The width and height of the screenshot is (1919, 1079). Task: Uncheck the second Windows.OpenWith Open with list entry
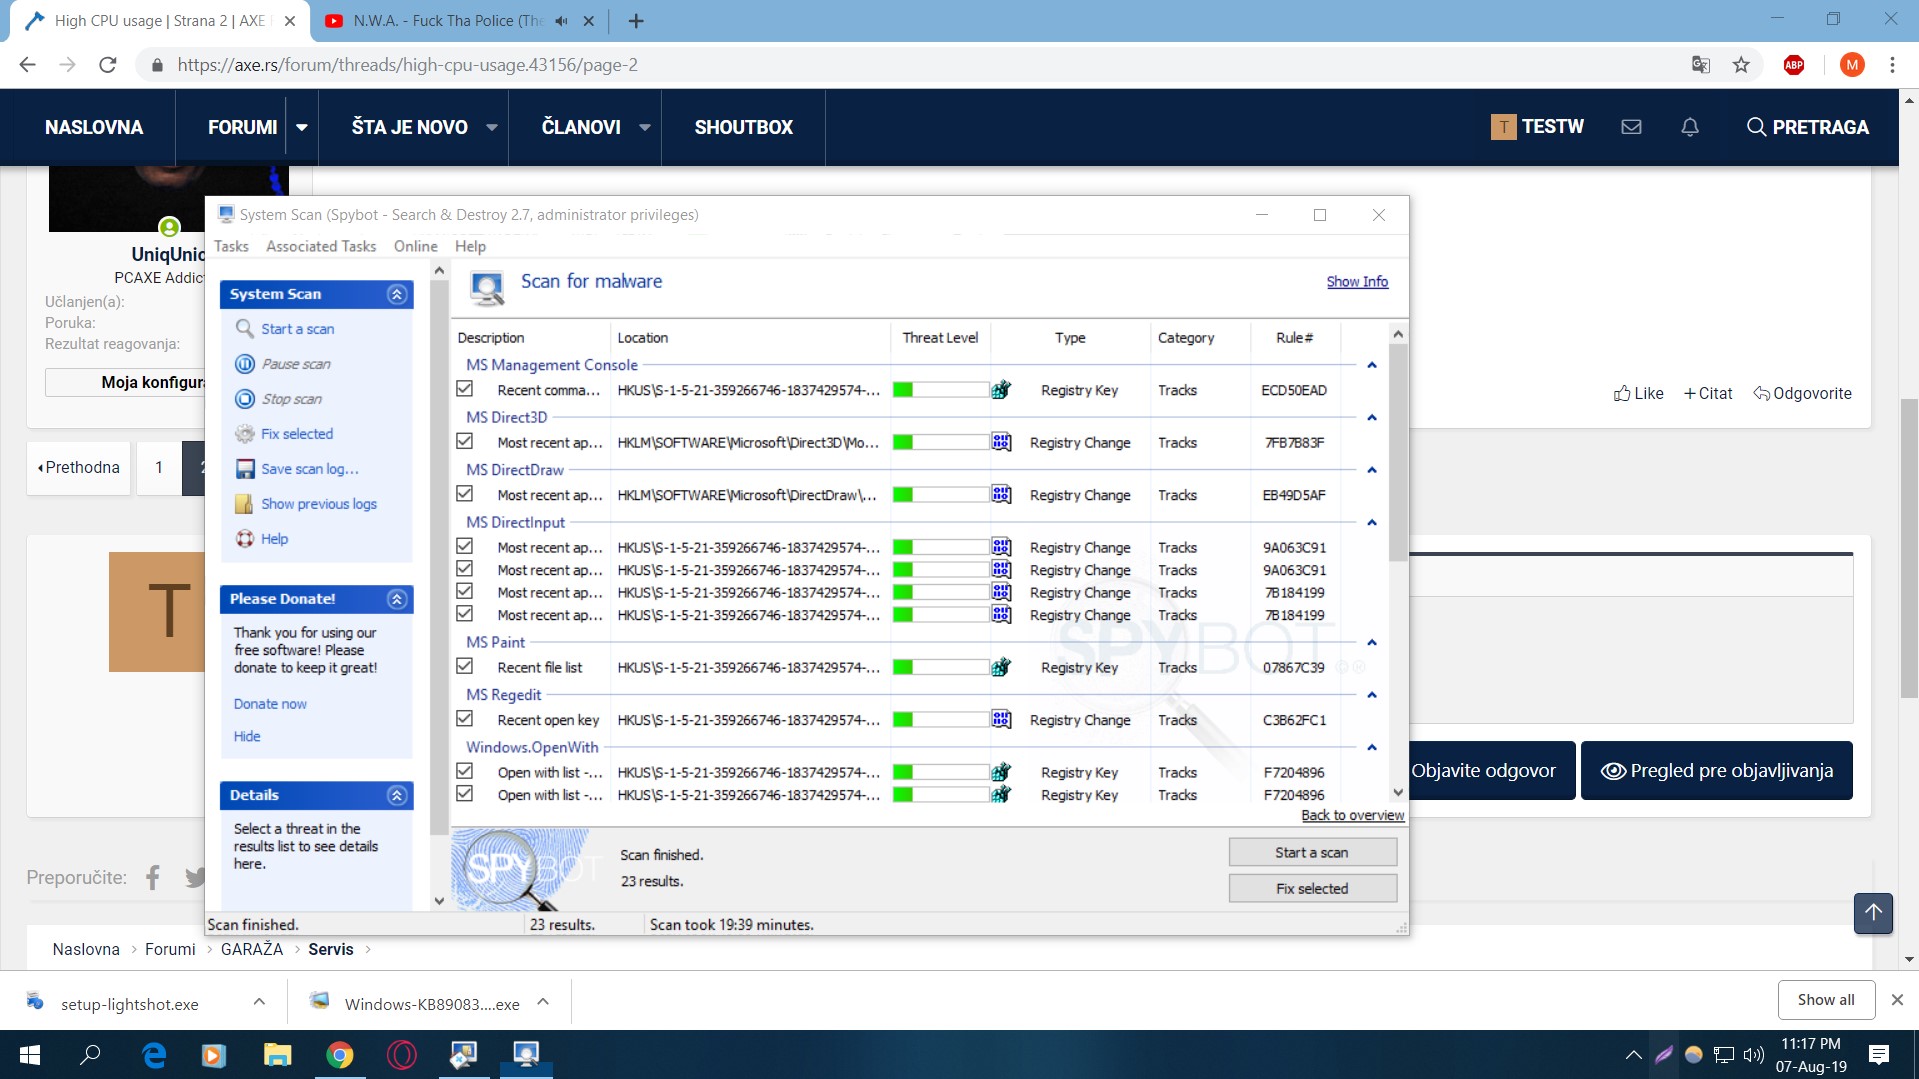pyautogui.click(x=465, y=794)
